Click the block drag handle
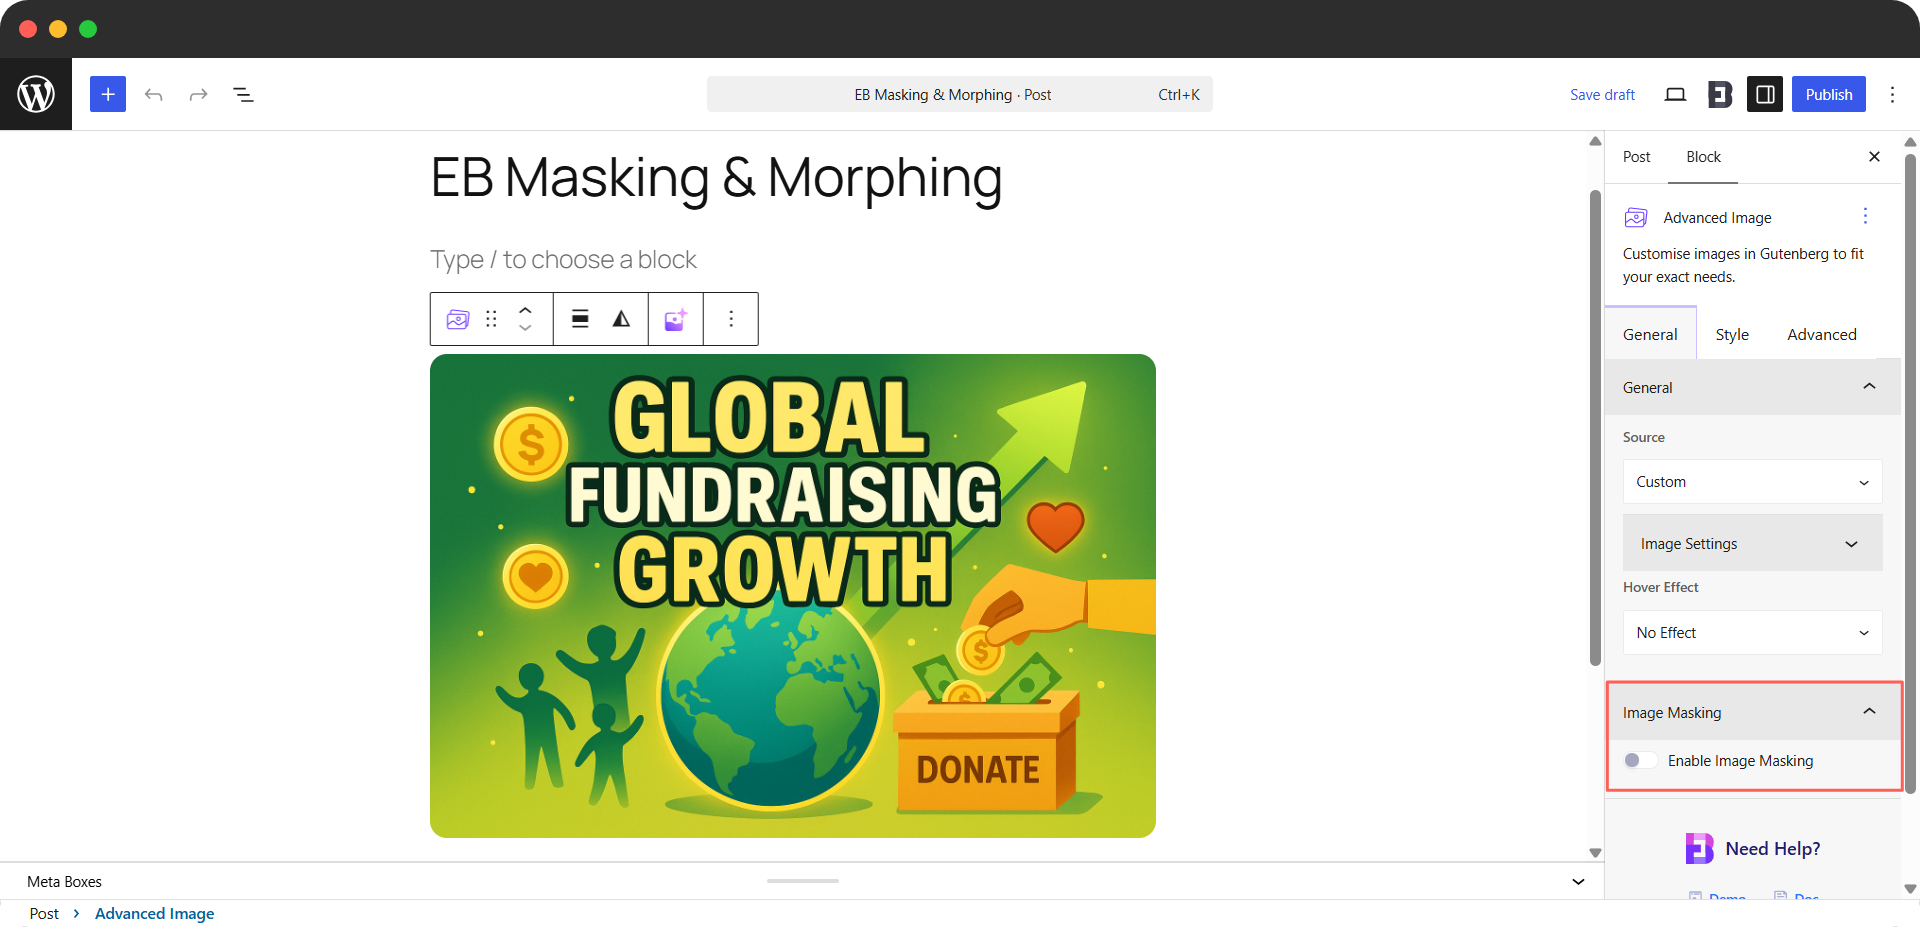The height and width of the screenshot is (927, 1920). pos(491,319)
